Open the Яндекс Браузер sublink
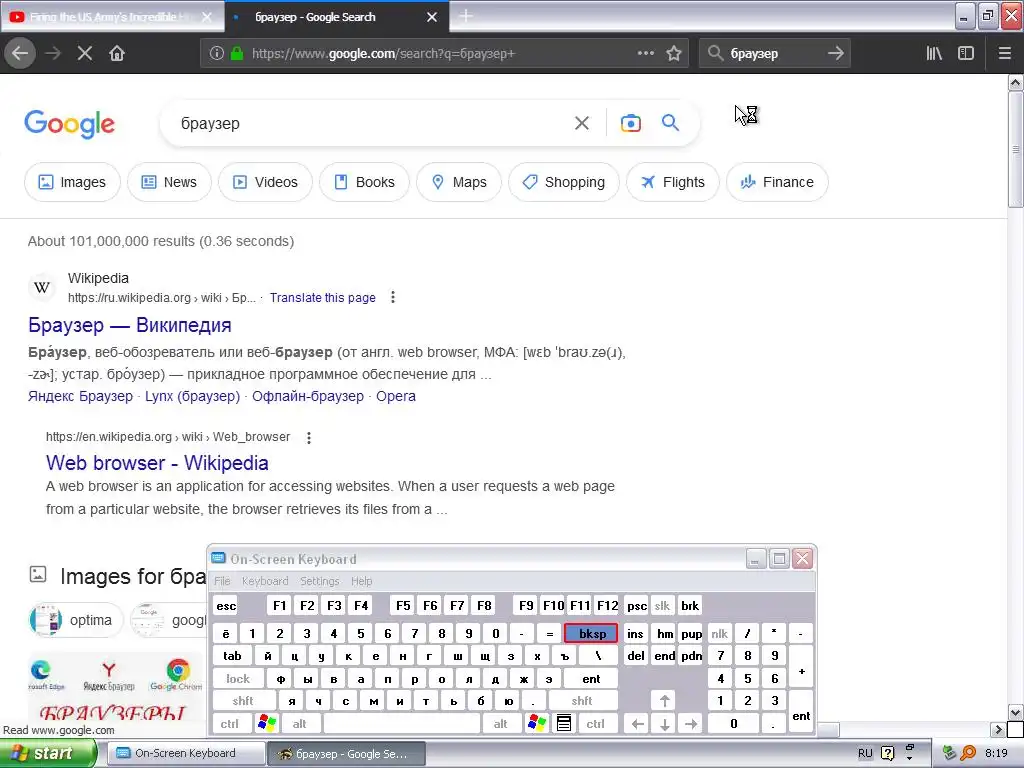 80,396
